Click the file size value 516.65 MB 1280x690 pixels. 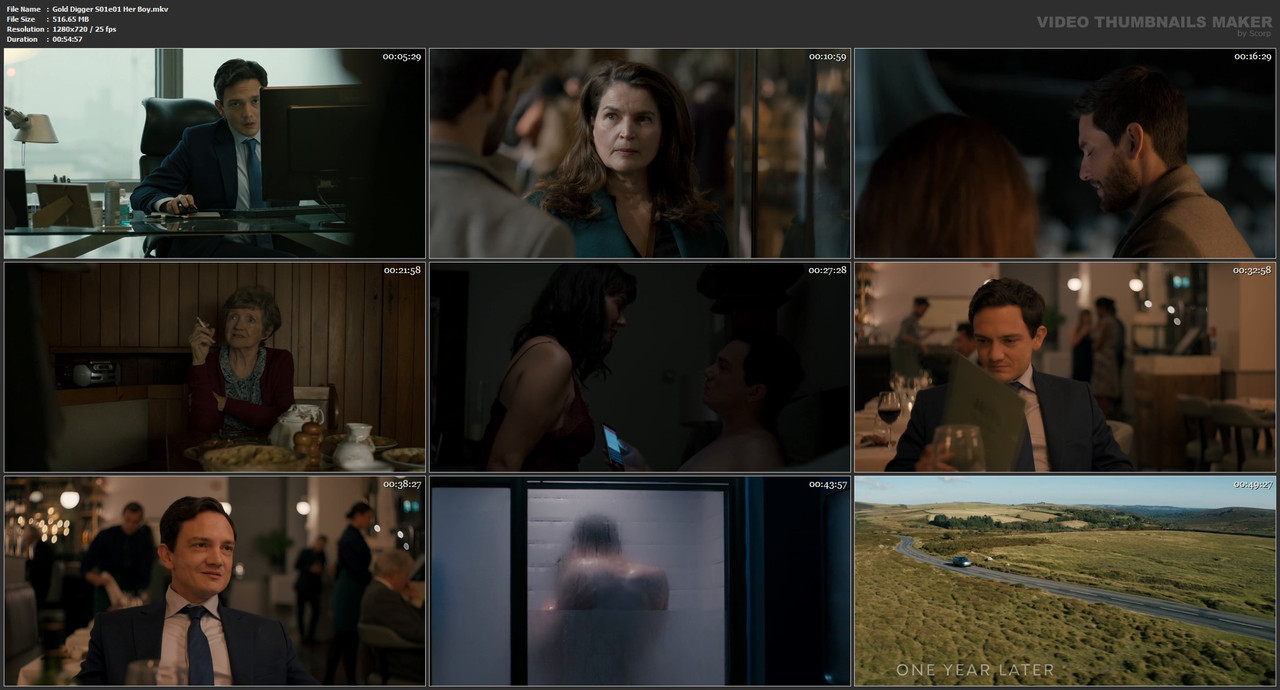(x=71, y=19)
